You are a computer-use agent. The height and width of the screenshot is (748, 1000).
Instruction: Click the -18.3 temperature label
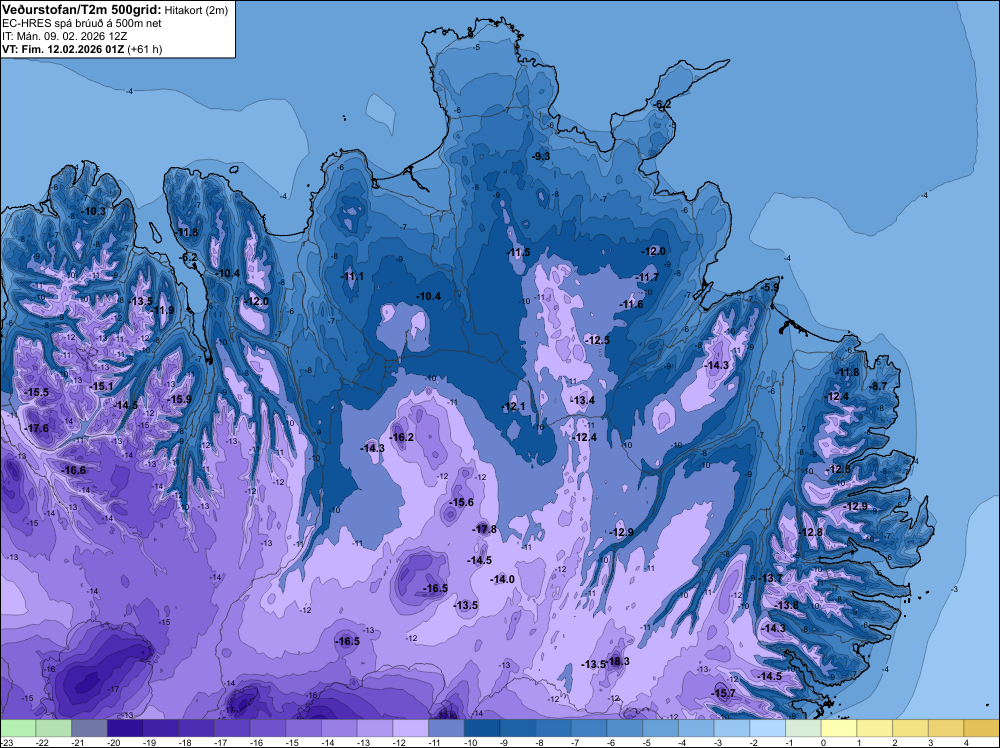[618, 661]
